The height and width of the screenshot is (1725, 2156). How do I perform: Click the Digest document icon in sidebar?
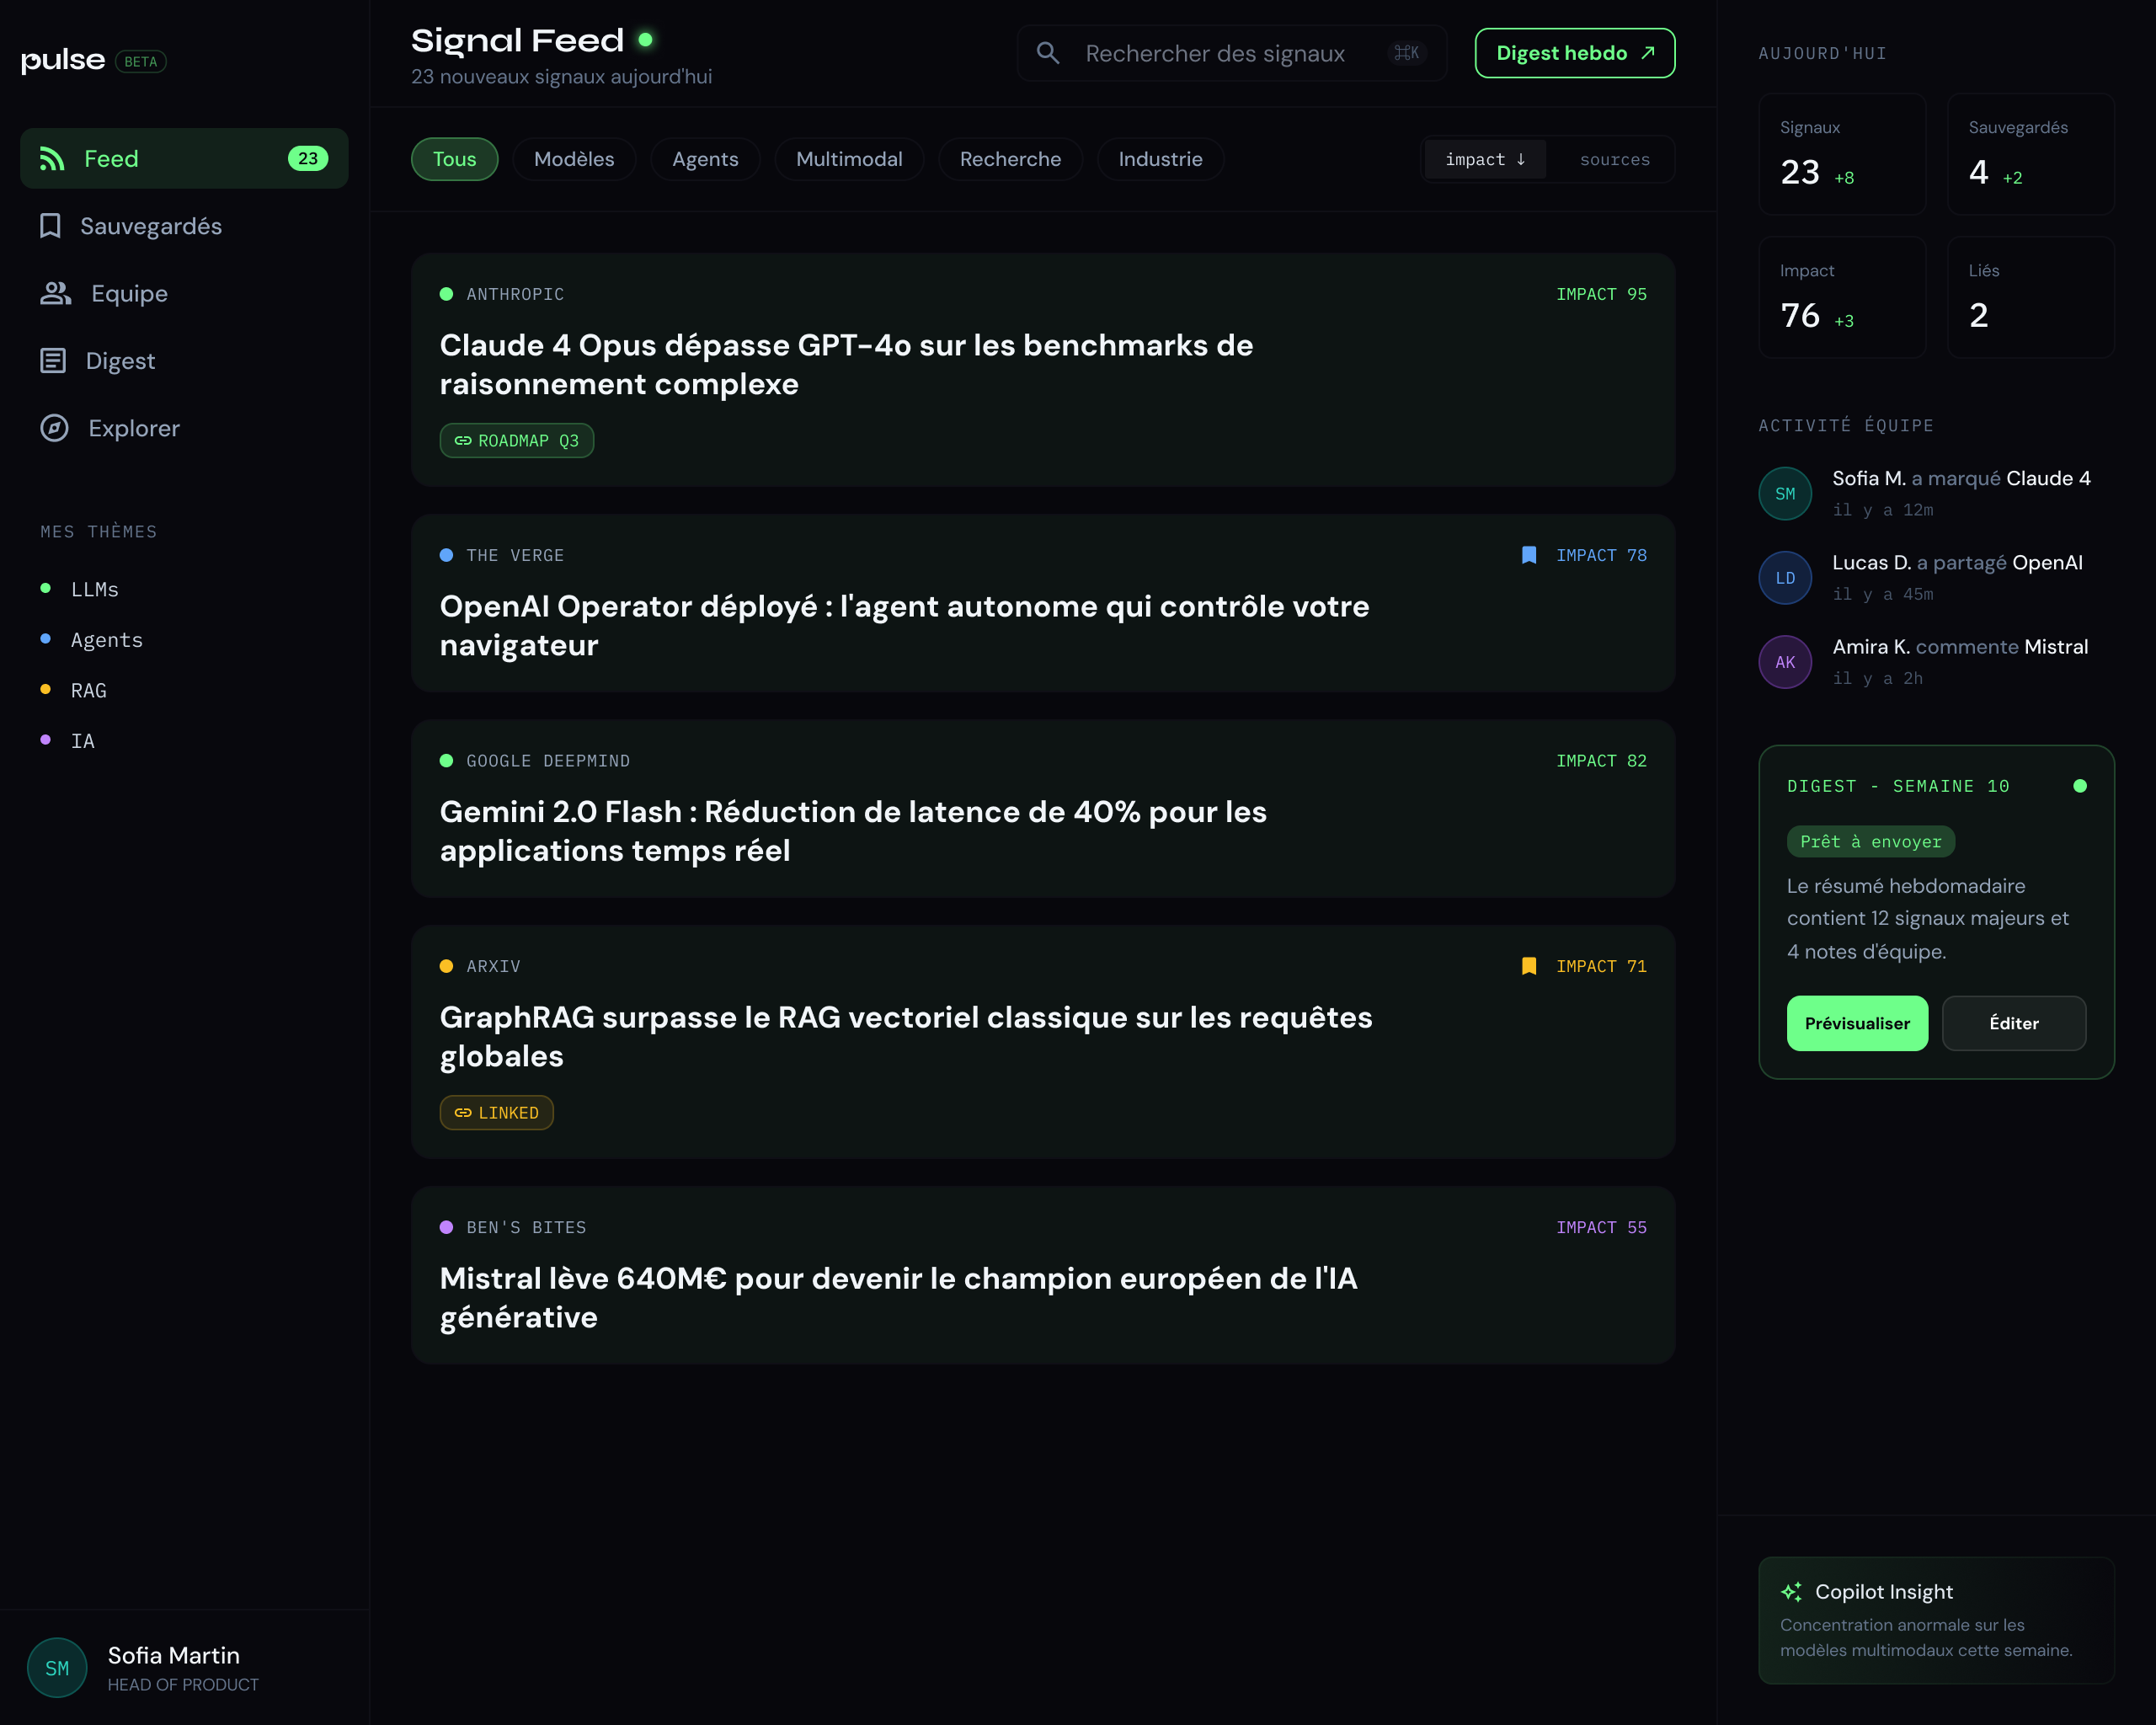pyautogui.click(x=53, y=361)
